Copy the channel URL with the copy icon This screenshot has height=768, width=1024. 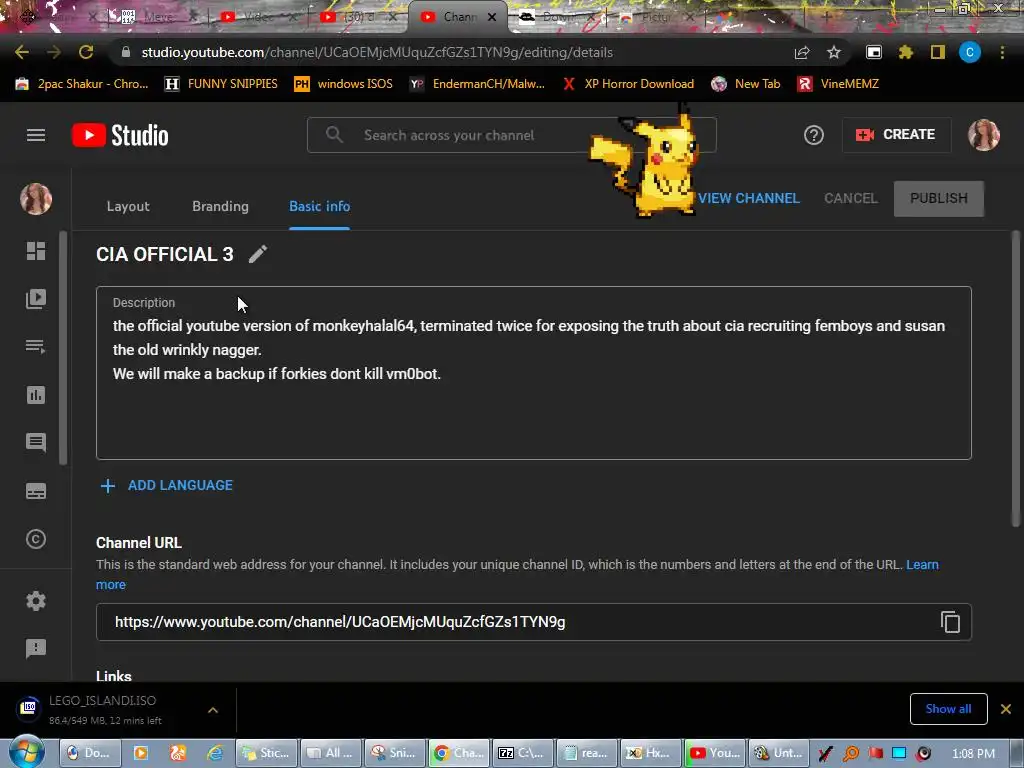pos(950,622)
